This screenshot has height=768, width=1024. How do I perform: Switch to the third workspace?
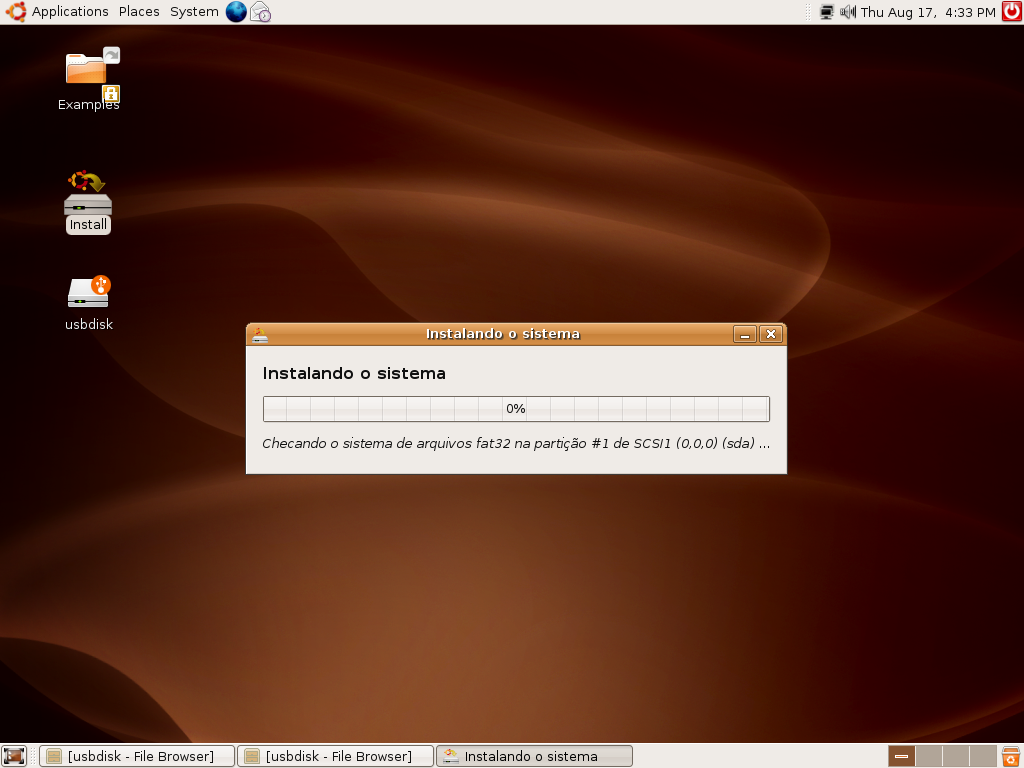pos(955,756)
